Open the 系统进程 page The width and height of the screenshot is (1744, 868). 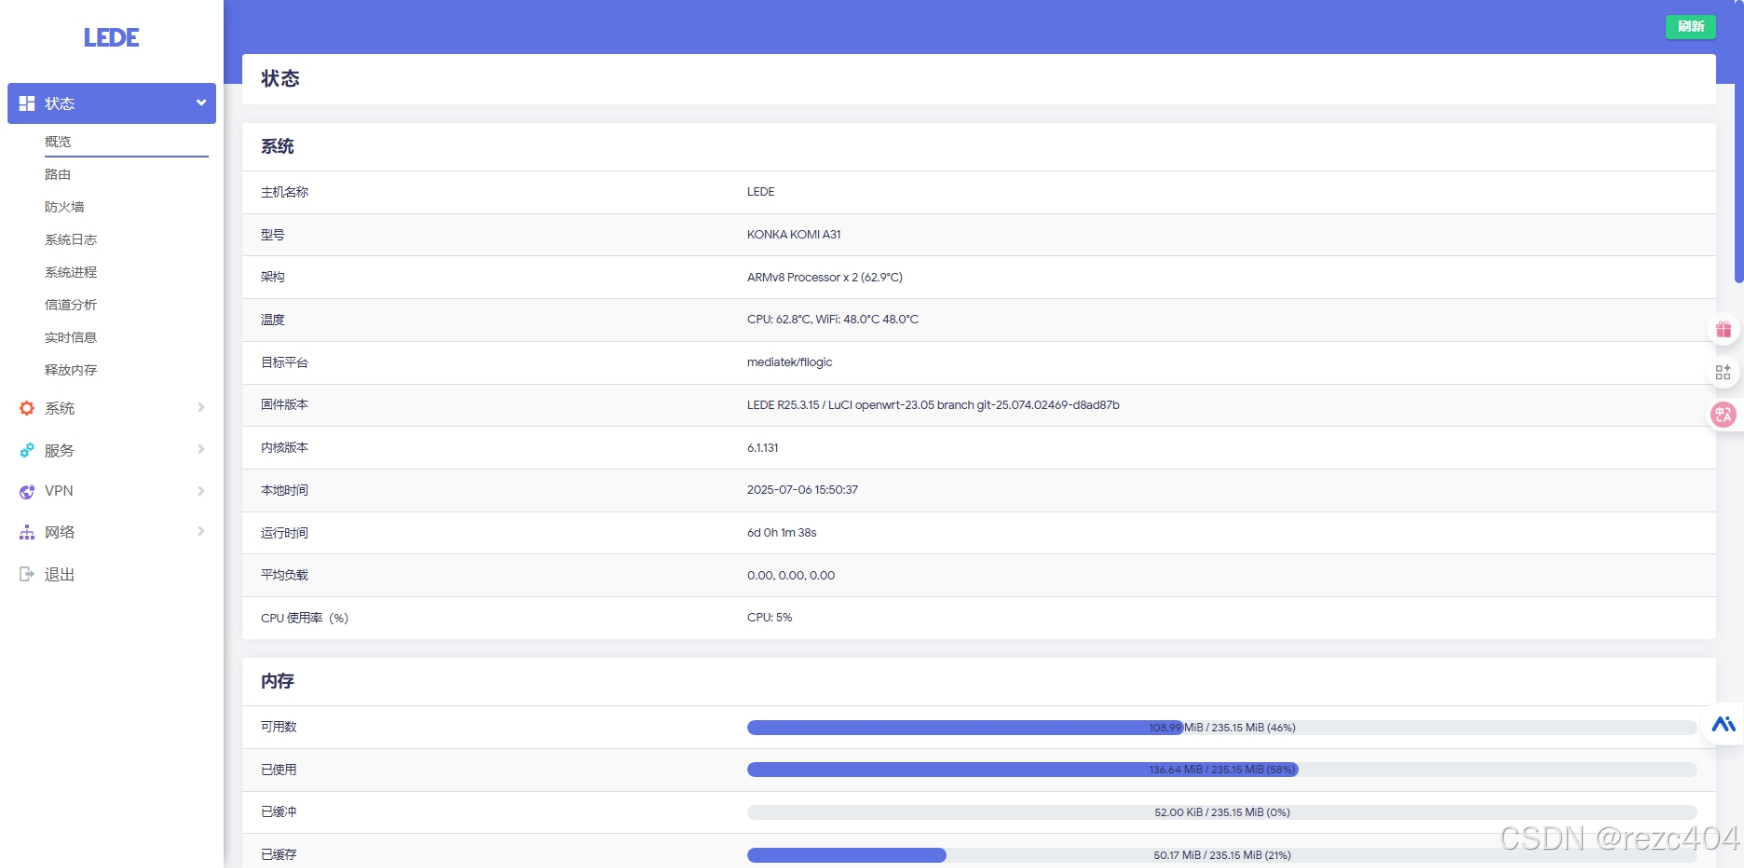(71, 272)
